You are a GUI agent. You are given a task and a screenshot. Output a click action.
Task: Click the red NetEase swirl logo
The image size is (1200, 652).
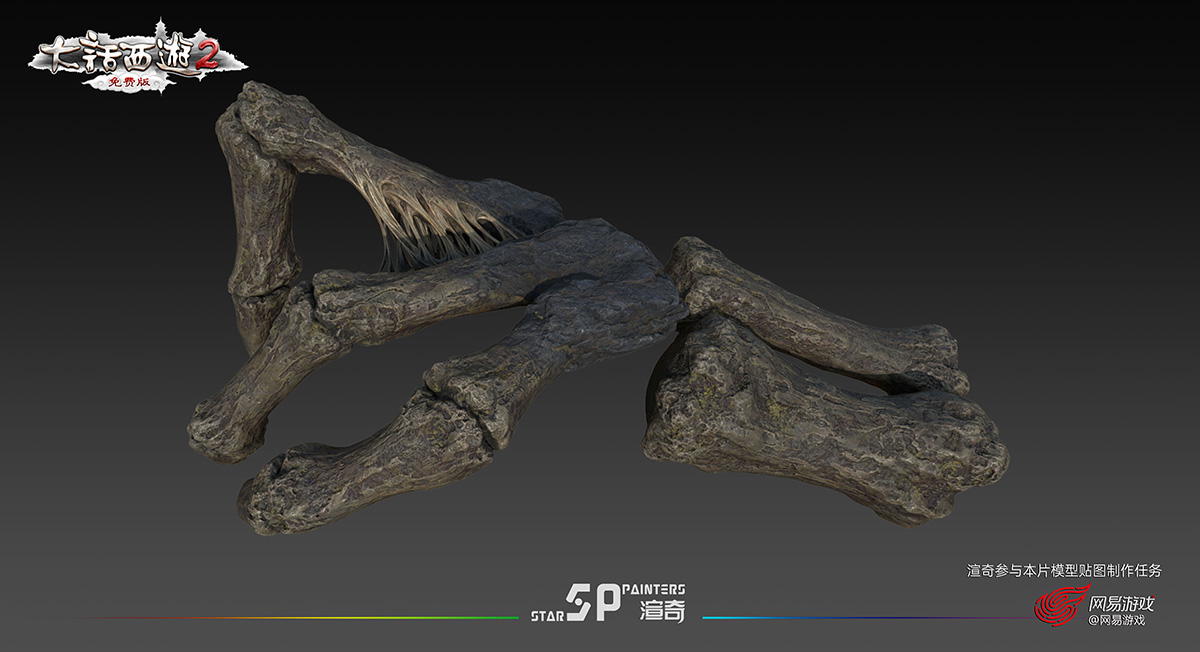coord(1060,606)
